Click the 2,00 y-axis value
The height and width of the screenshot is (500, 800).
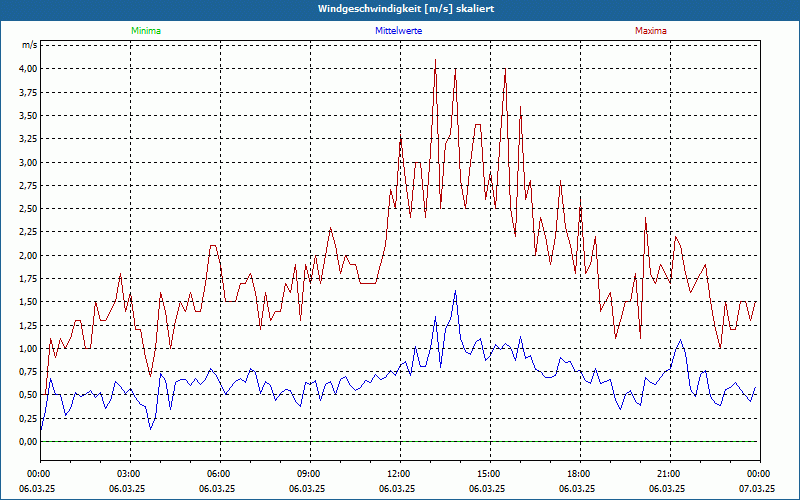point(28,255)
